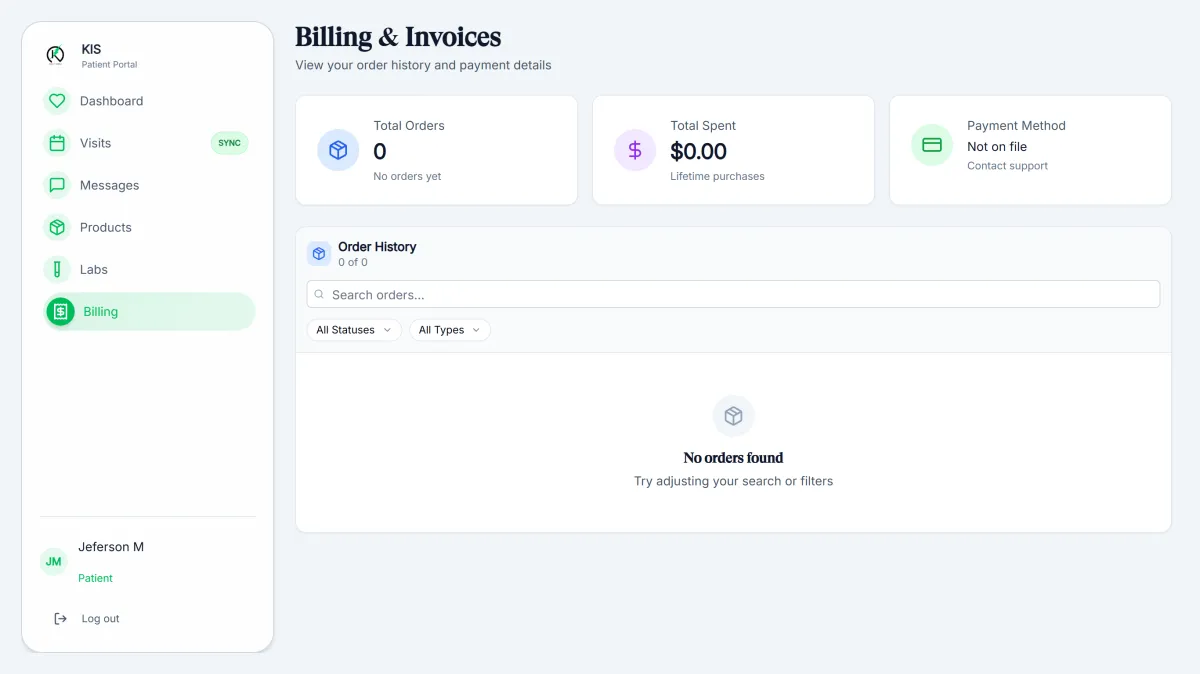The width and height of the screenshot is (1200, 674).
Task: Click the empty-state box icon
Action: [x=733, y=416]
